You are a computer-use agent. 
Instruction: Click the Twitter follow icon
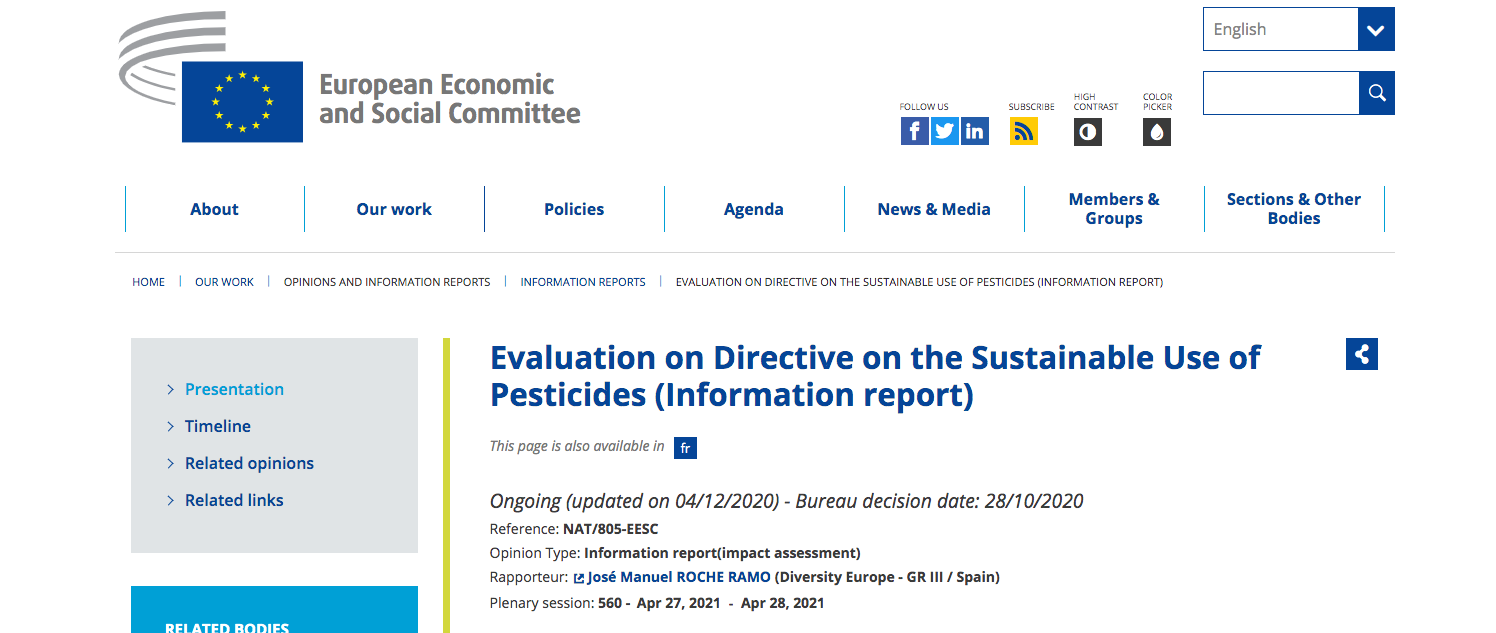tap(944, 131)
